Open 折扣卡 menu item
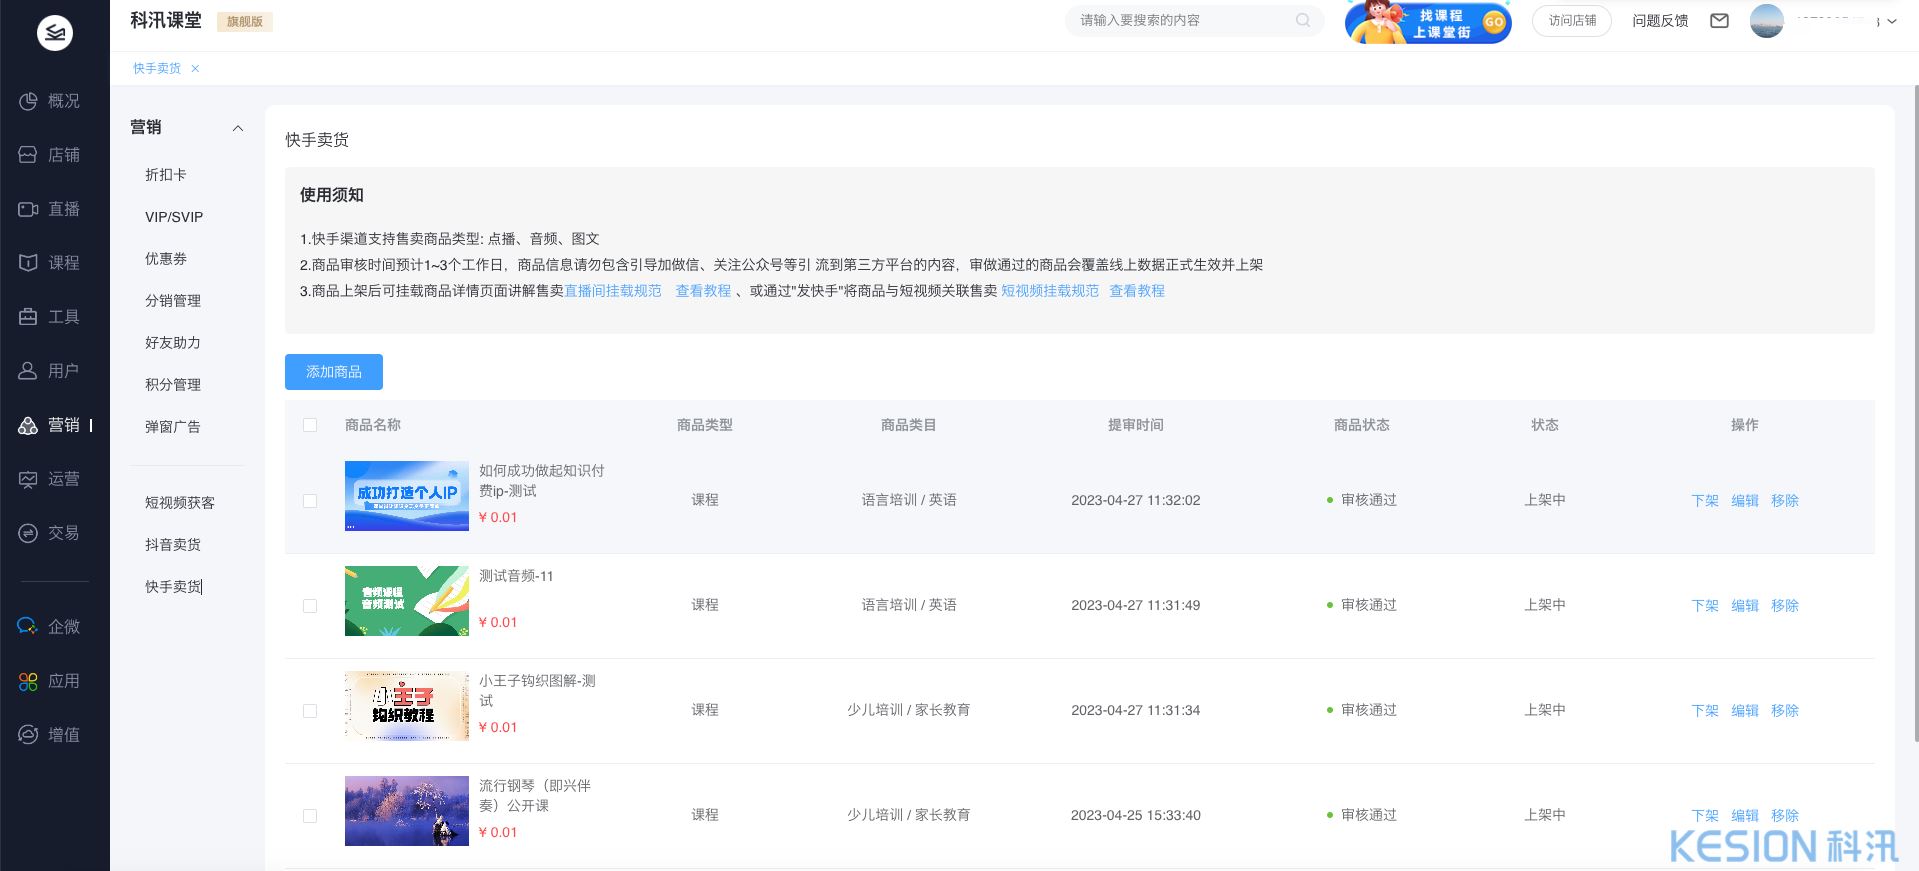Screen dimensions: 1919x871 pyautogui.click(x=166, y=175)
